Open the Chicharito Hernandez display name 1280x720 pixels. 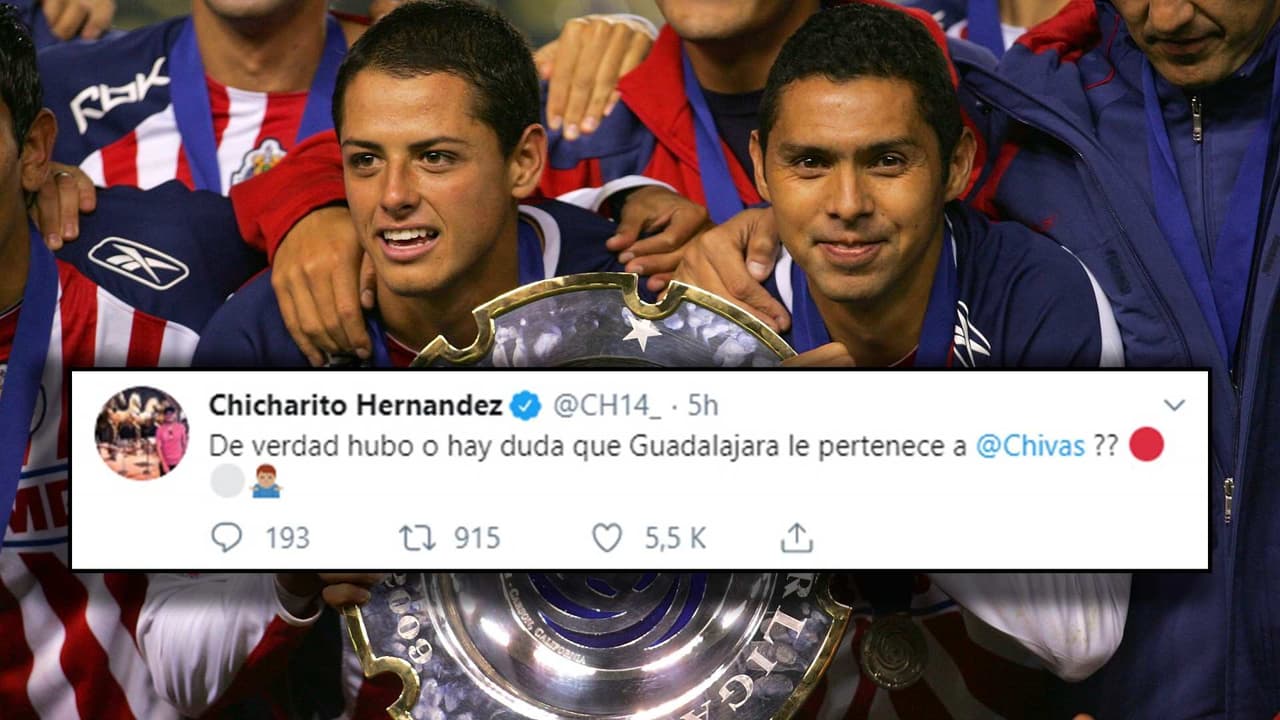click(x=356, y=405)
